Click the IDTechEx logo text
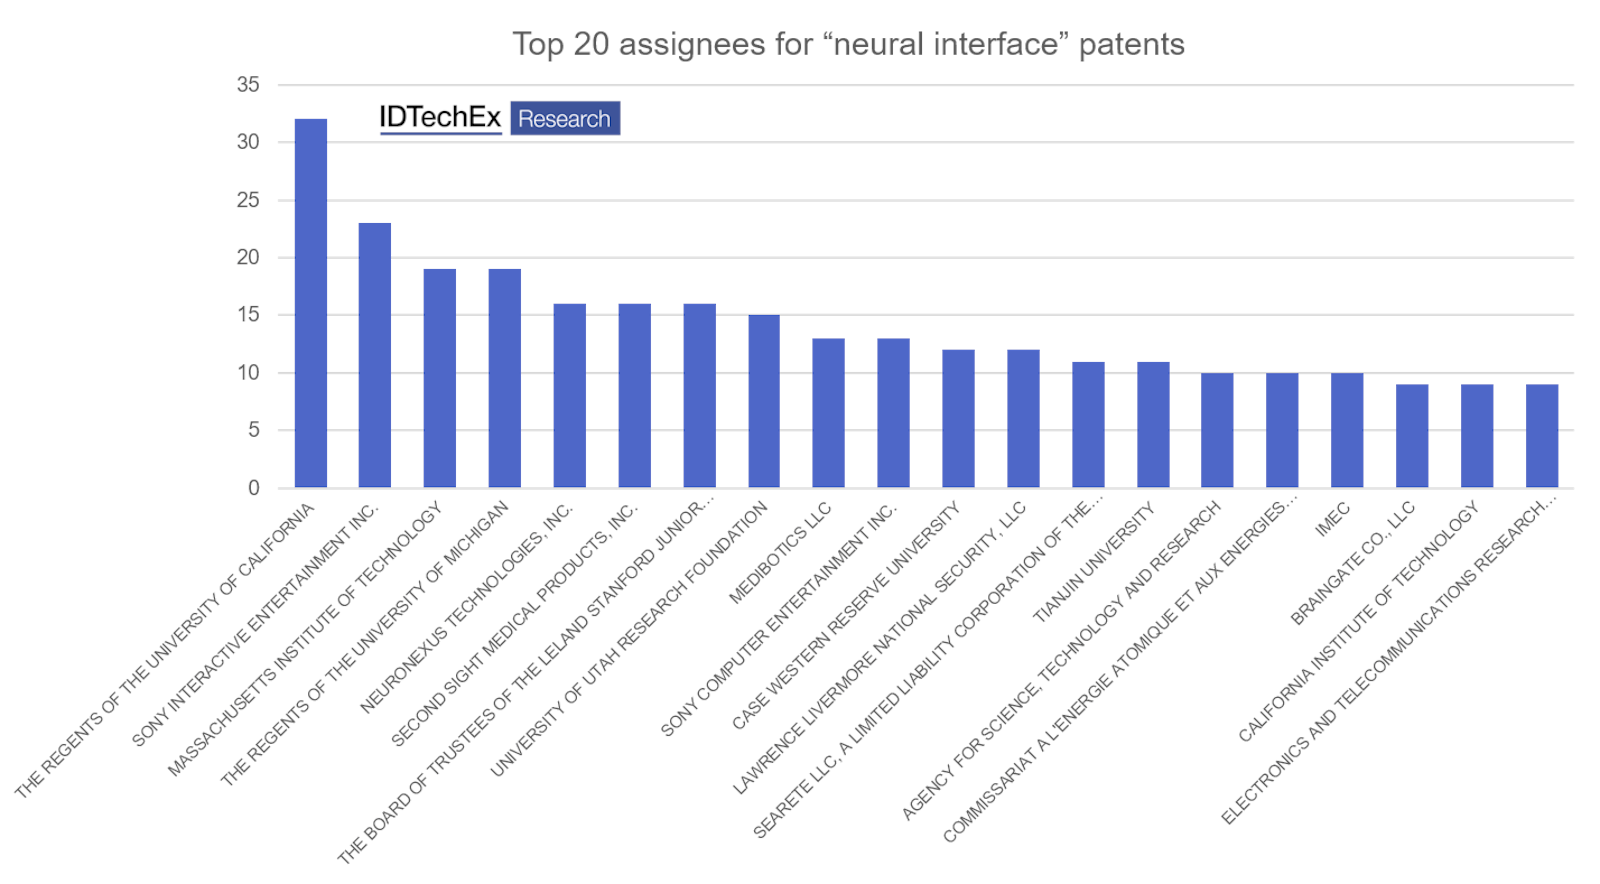Screen dimensions: 1600x884 pyautogui.click(x=439, y=118)
